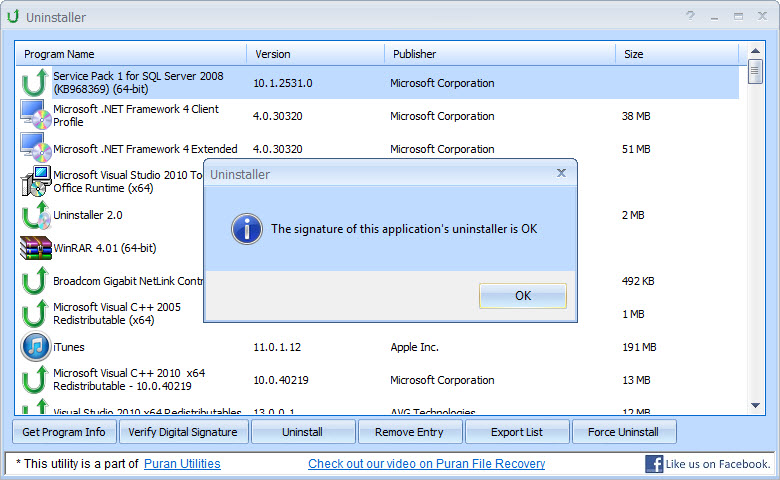Click the Service Pack 1 SQL Server row icon
Screen dimensions: 780x480
pos(35,83)
